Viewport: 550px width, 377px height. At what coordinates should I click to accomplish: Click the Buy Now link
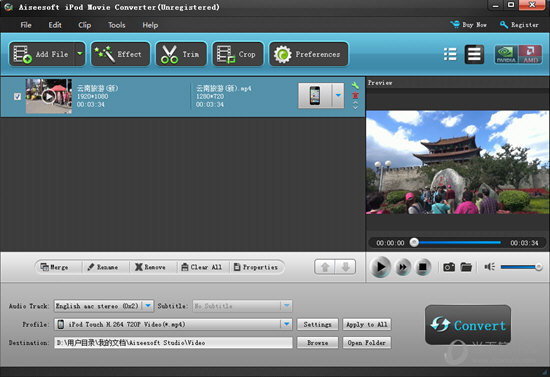tap(469, 25)
